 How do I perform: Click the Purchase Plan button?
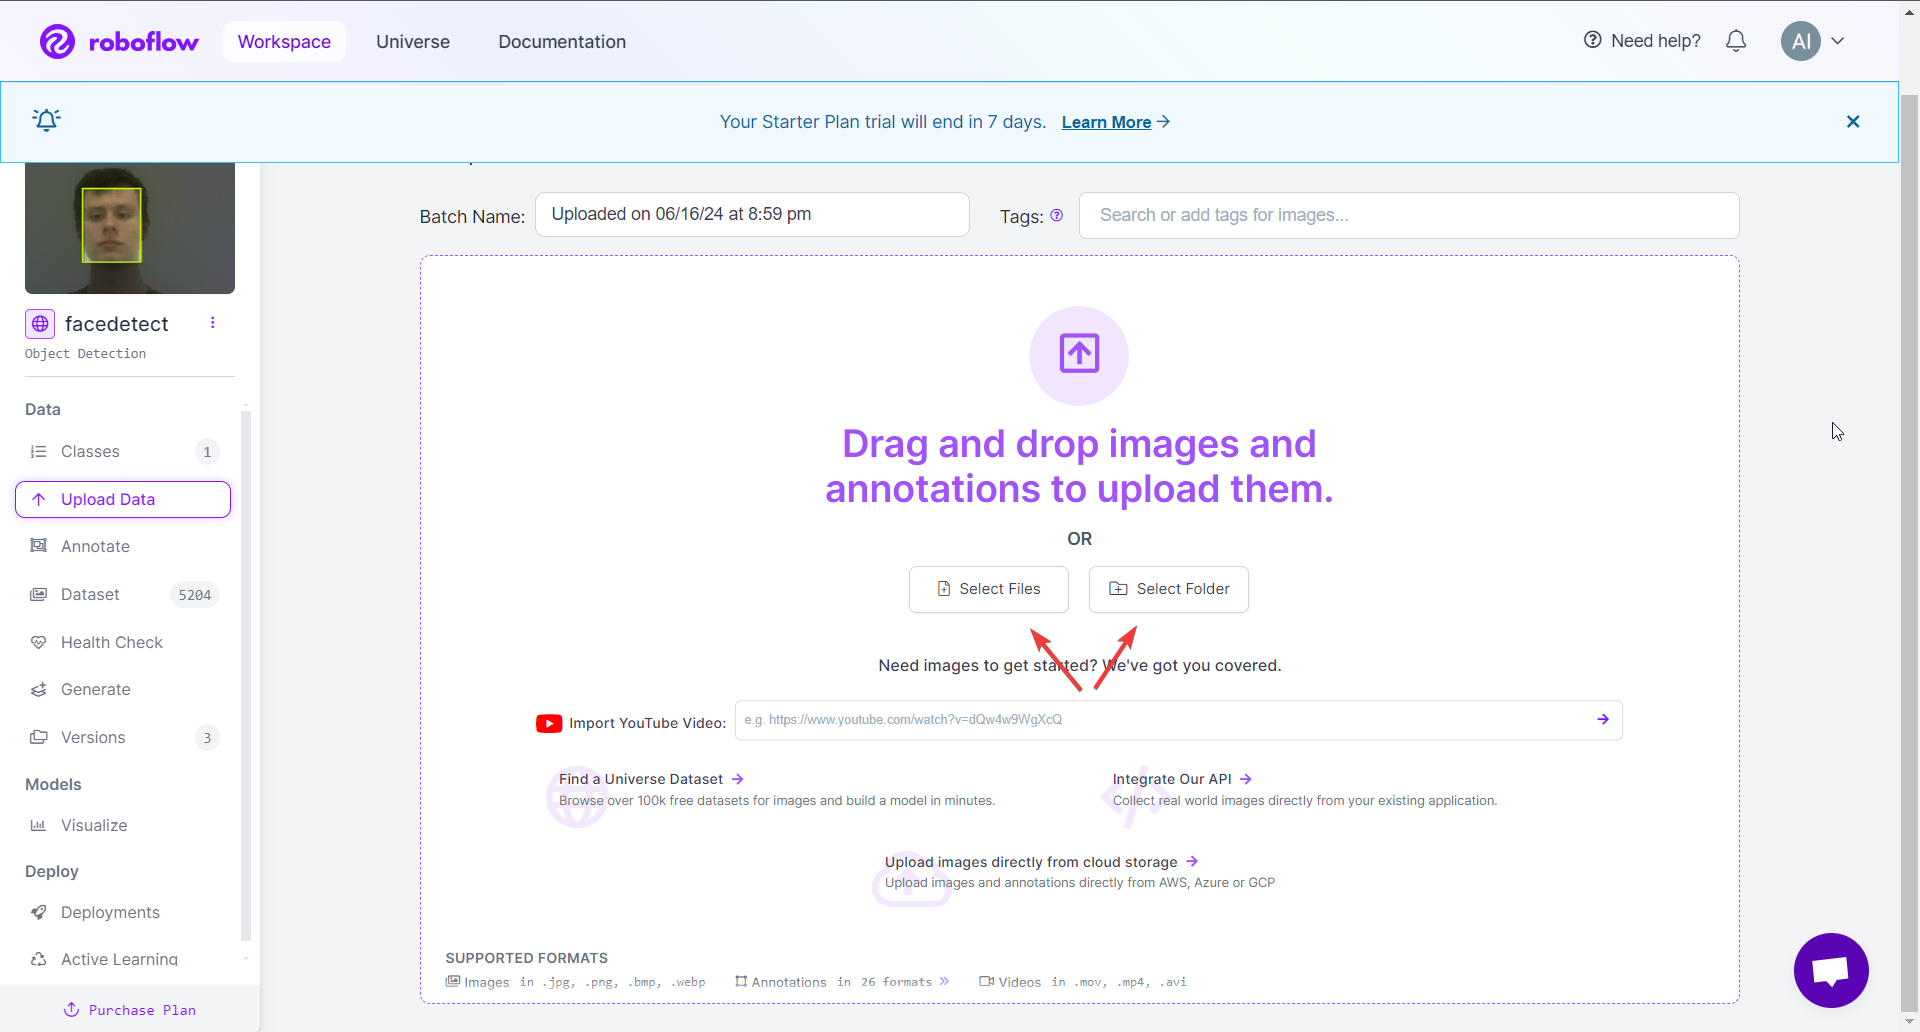coord(129,1009)
